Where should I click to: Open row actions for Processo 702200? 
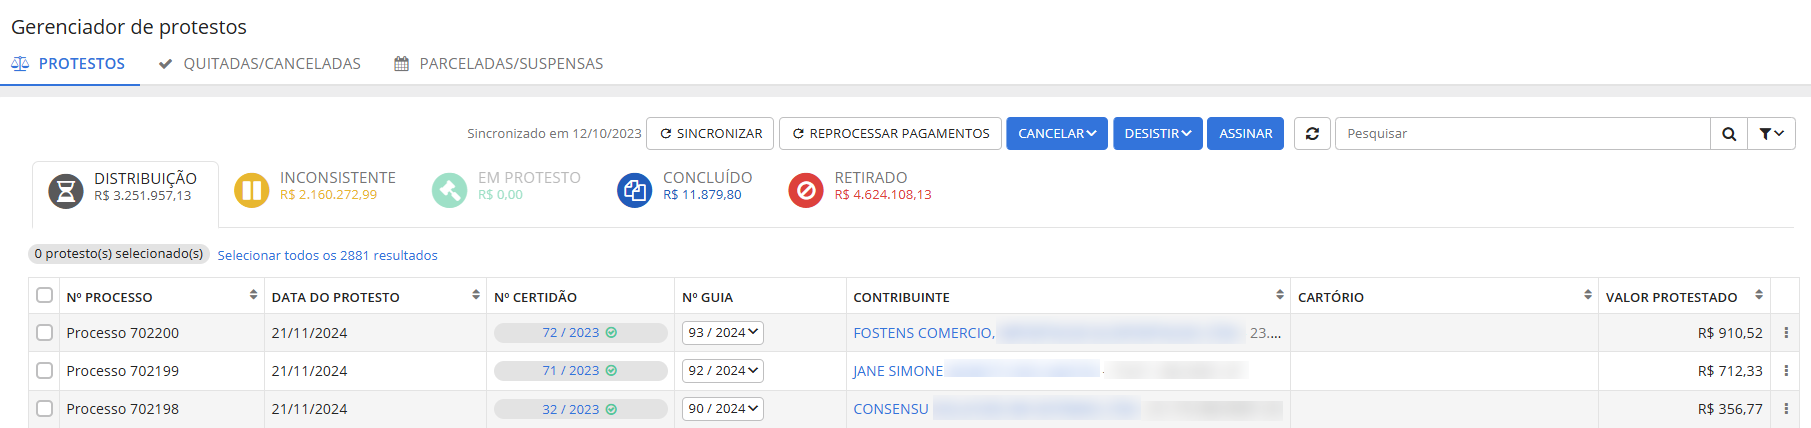coord(1786,333)
